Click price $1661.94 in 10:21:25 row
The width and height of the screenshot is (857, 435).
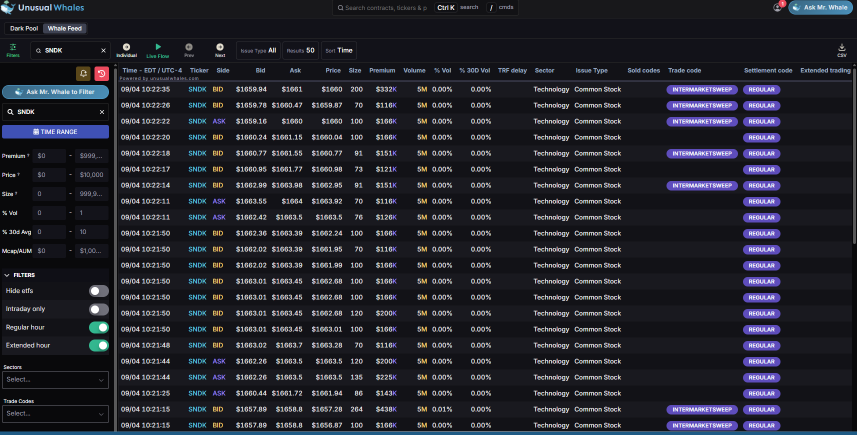point(327,393)
